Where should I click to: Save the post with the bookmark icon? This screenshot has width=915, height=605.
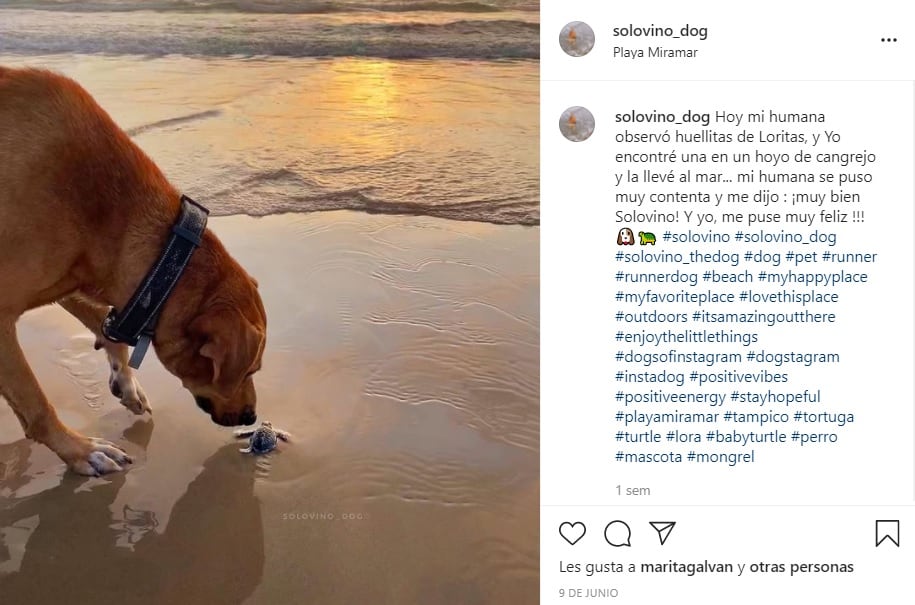887,533
